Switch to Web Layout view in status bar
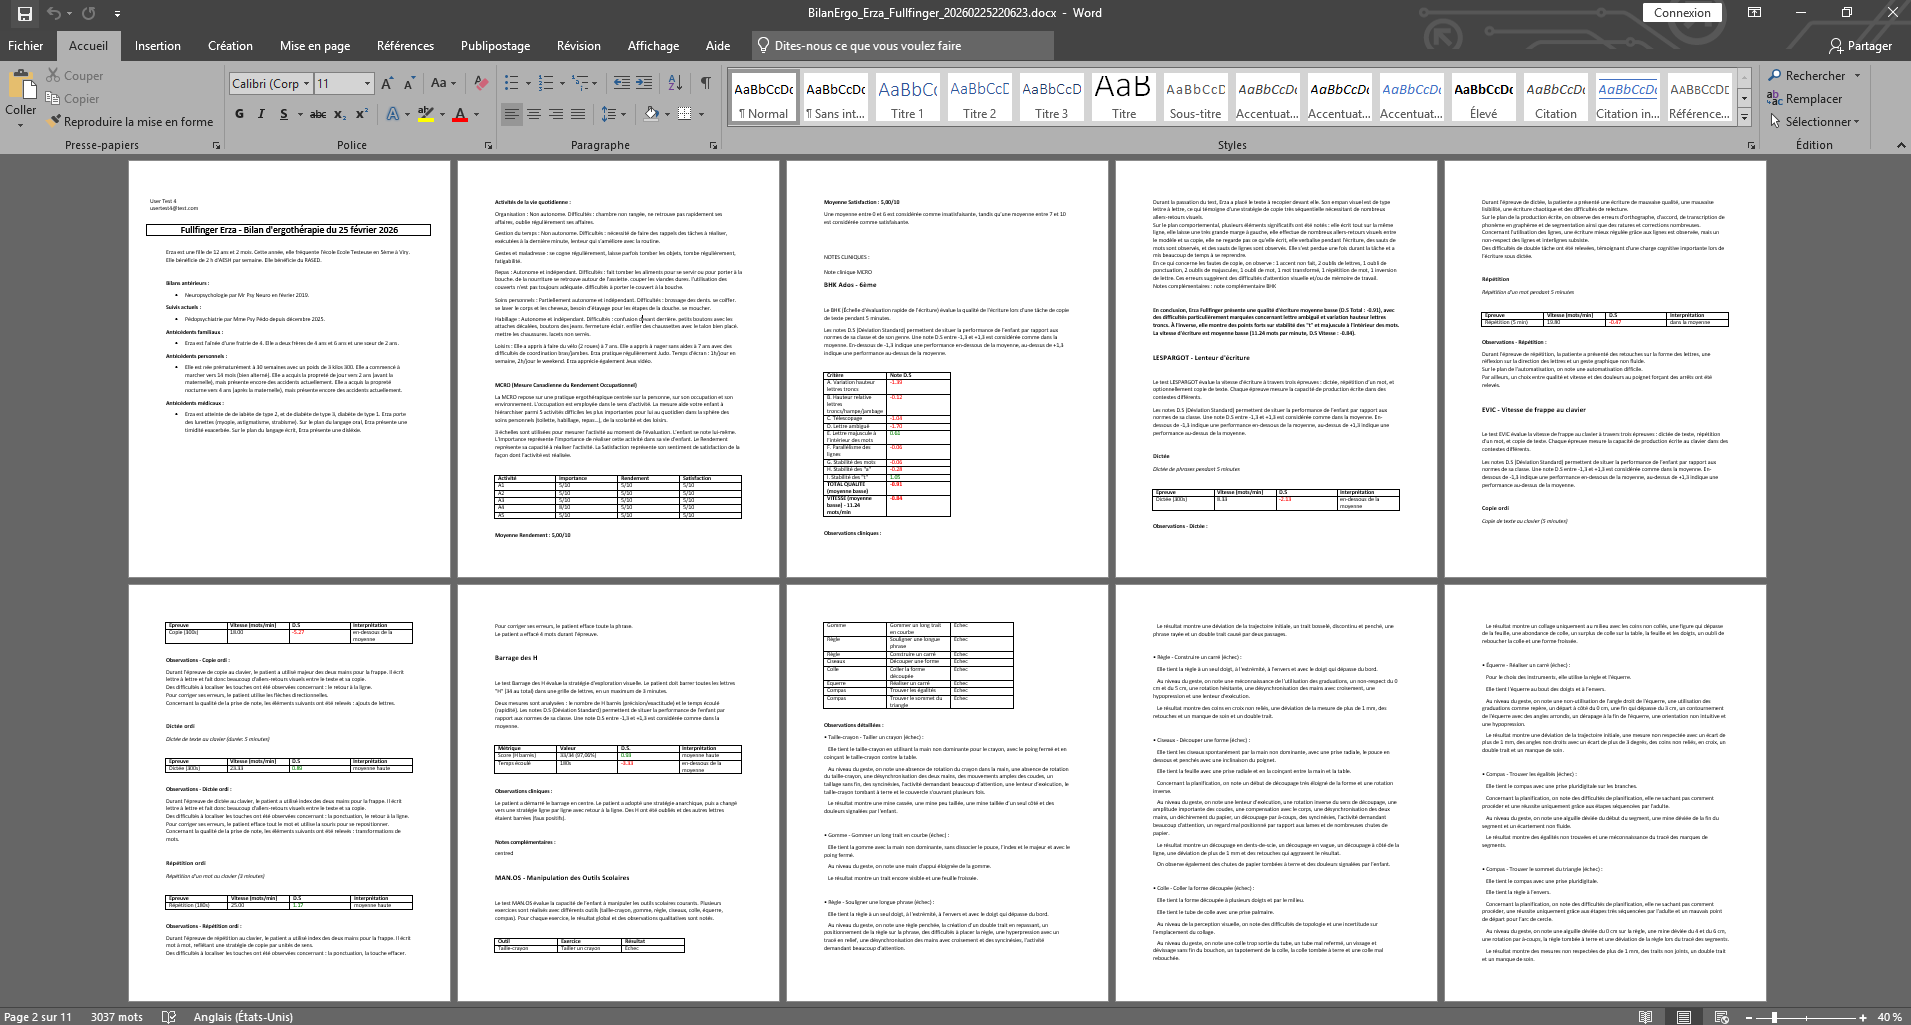 (x=1720, y=1017)
